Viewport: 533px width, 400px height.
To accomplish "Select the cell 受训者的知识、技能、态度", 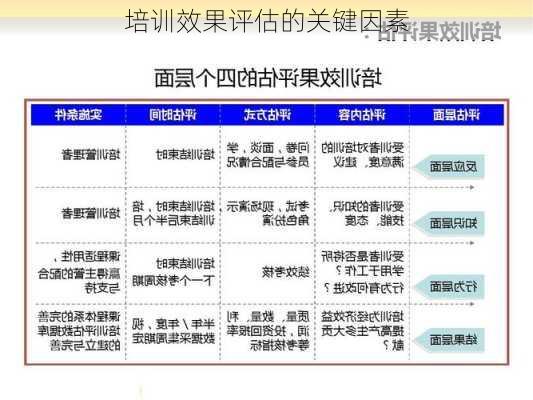I will (366, 214).
